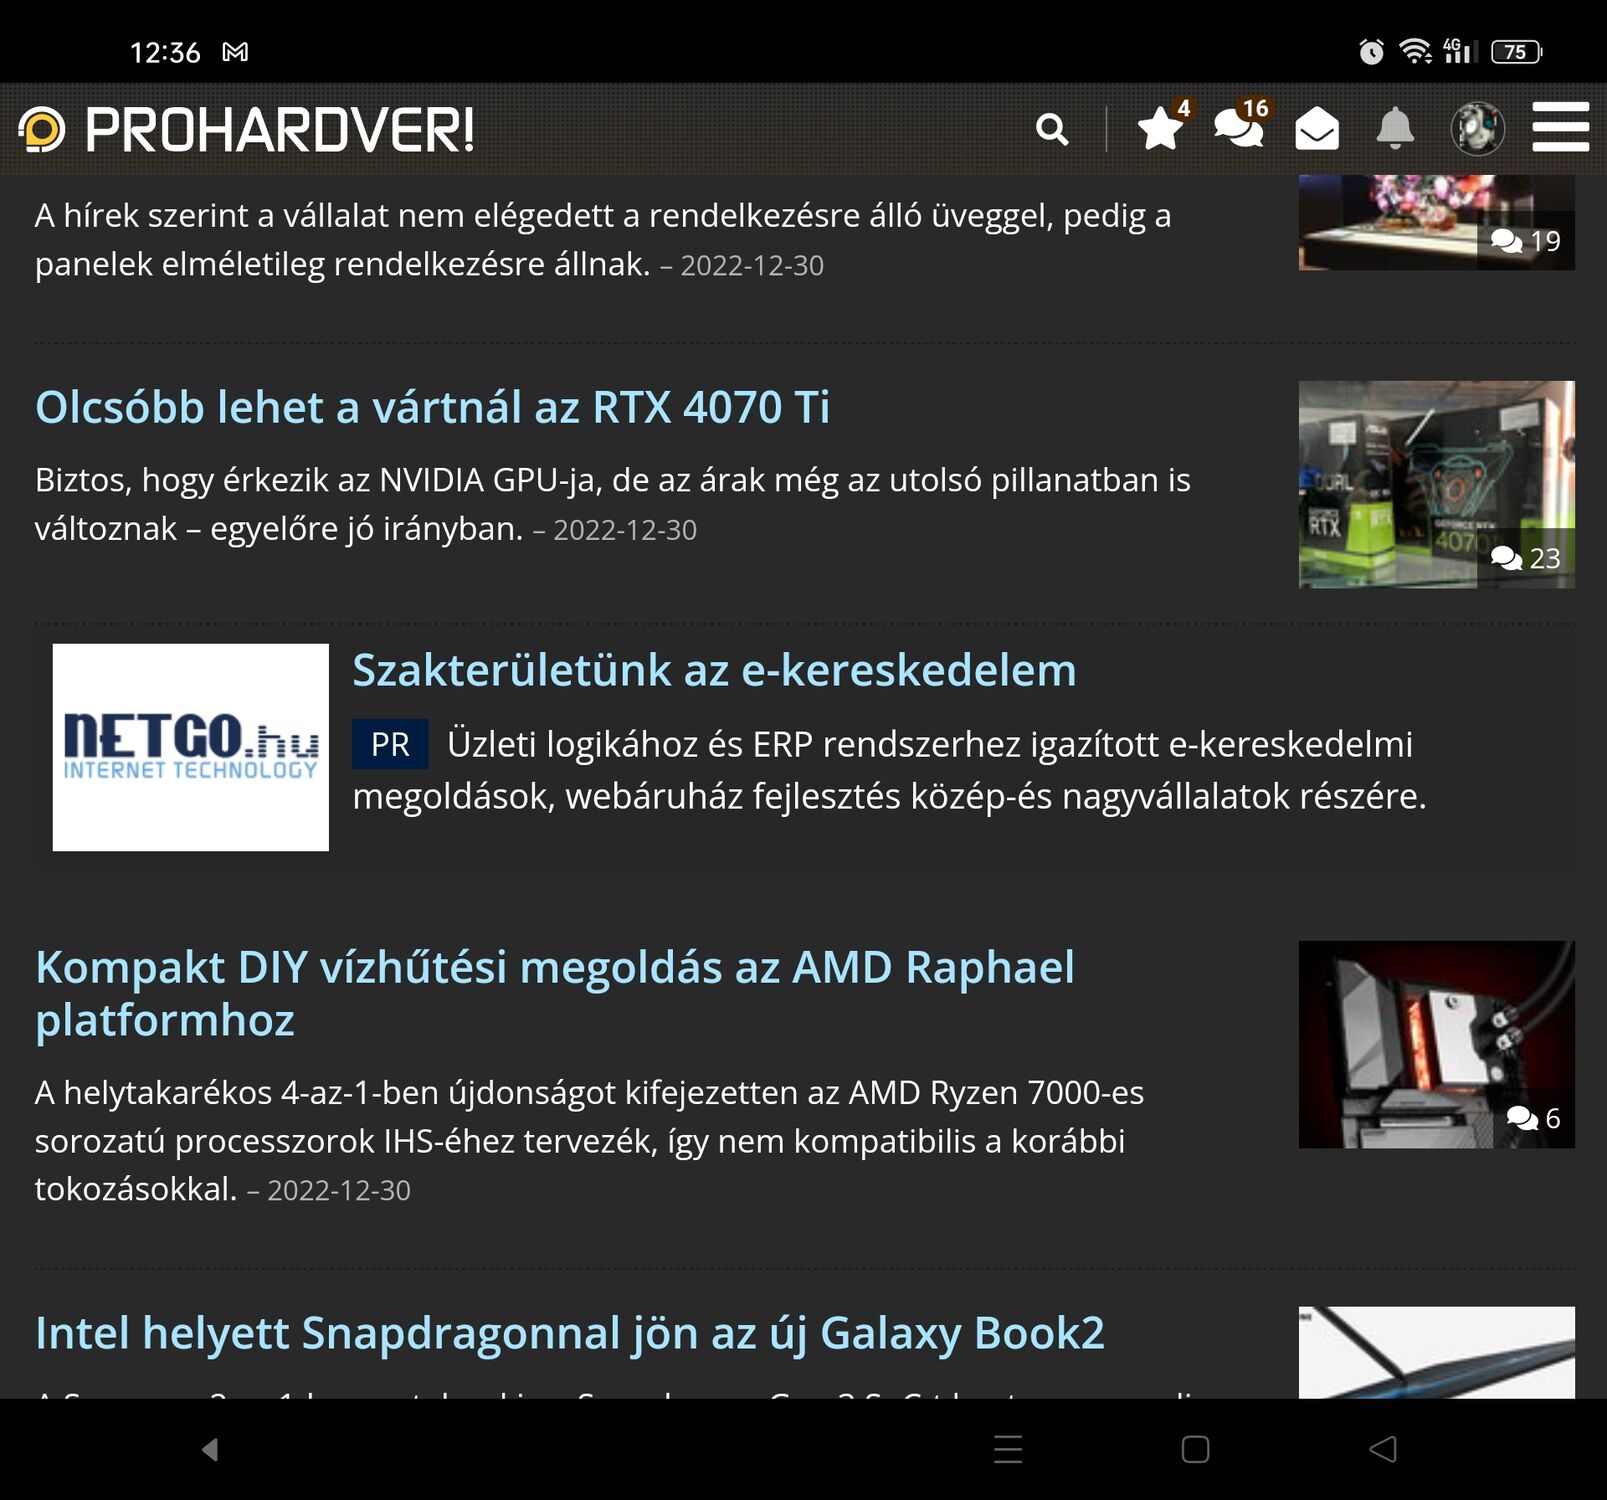
Task: Click summary text 'A helytakarékos 4-az-1-ben újdonságot'
Action: click(325, 1093)
